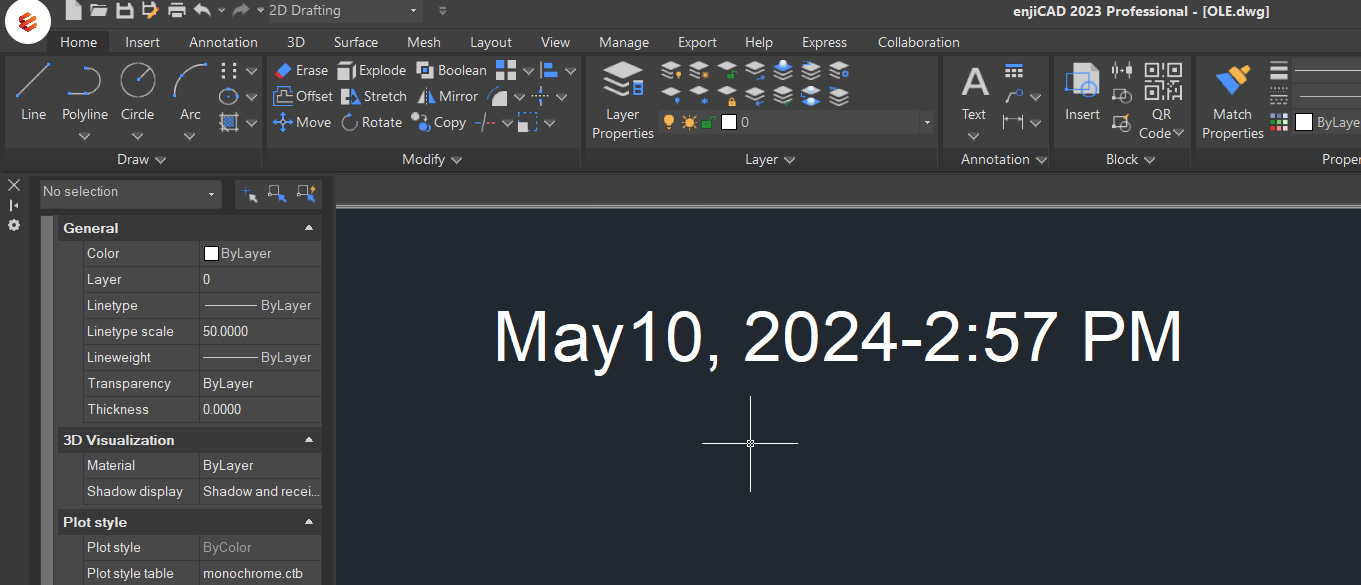Toggle layer freeze sun icon

[x=689, y=122]
